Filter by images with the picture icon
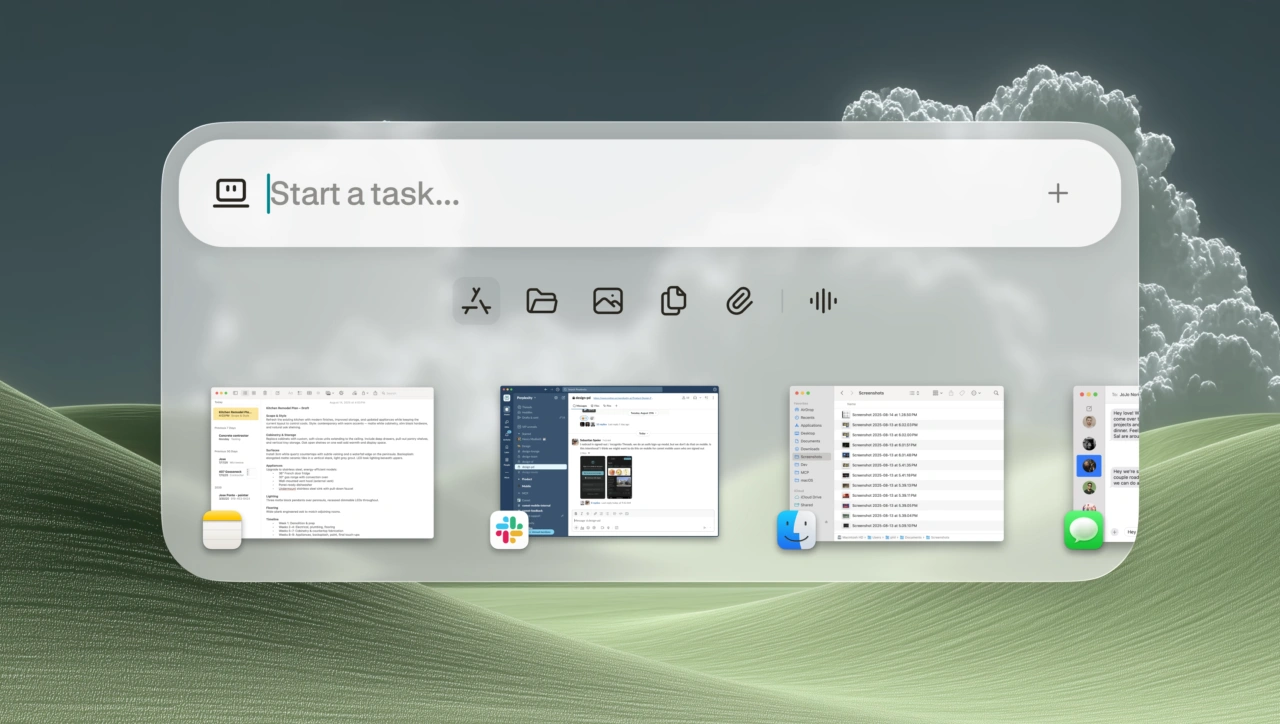The height and width of the screenshot is (724, 1280). tap(607, 300)
